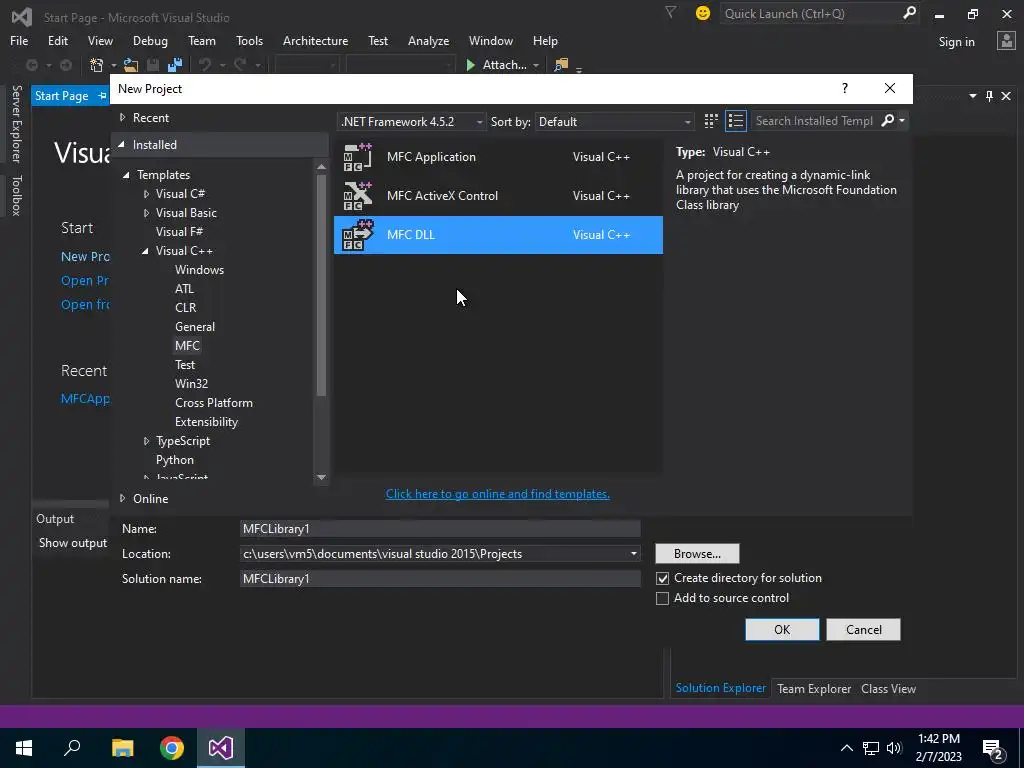Click the green Attach start arrow
Image resolution: width=1024 pixels, height=768 pixels.
pyautogui.click(x=470, y=65)
